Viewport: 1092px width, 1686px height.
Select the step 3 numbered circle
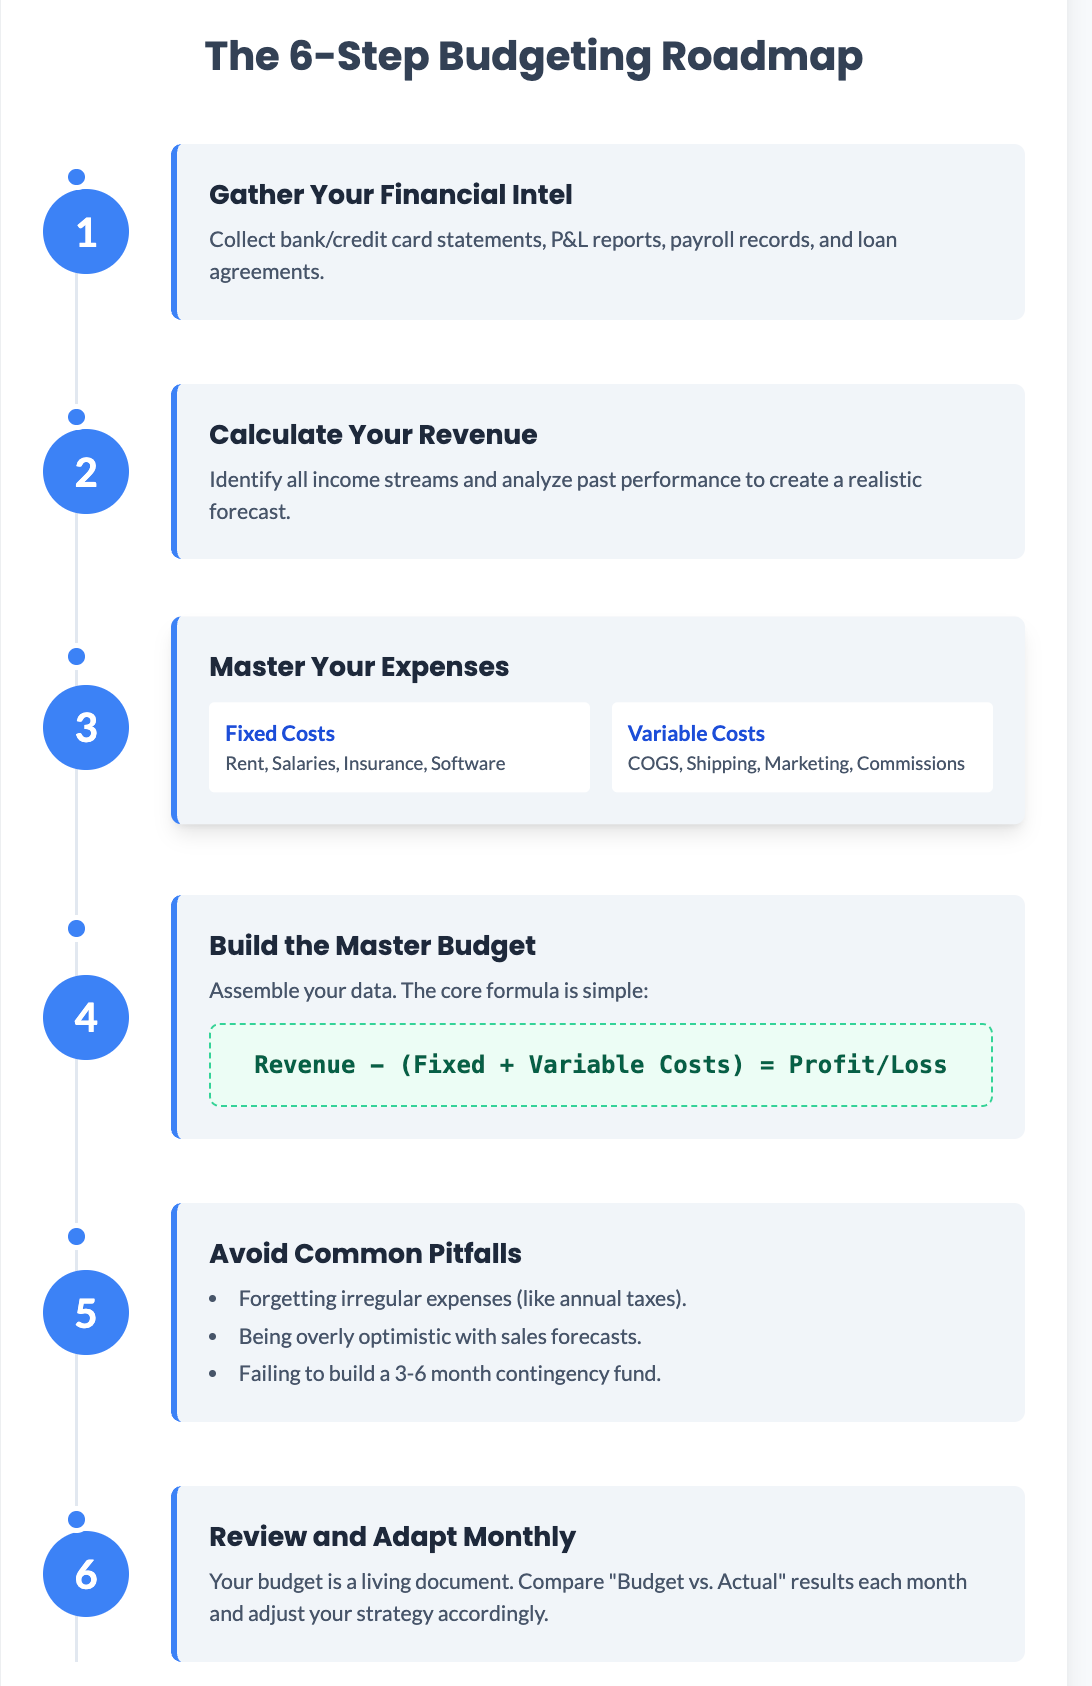click(x=86, y=727)
